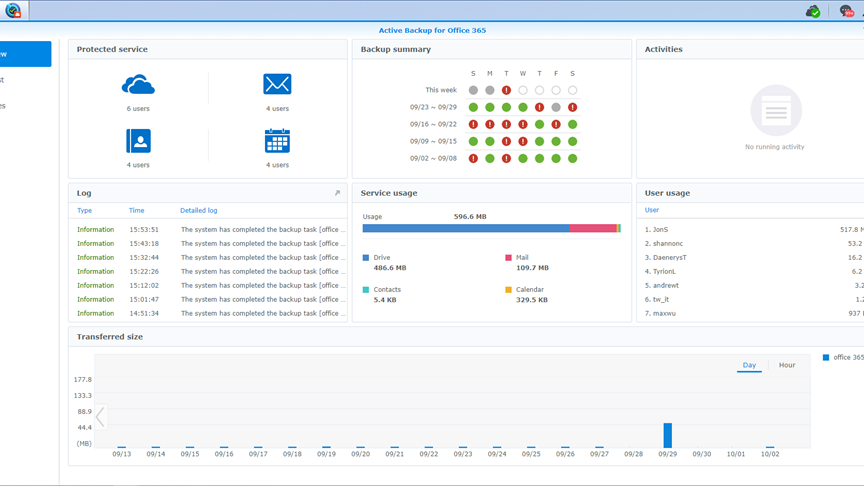Viewport: 864px width, 486px height.
Task: Select the highlighted overview item in sidebar
Action: (x=25, y=54)
